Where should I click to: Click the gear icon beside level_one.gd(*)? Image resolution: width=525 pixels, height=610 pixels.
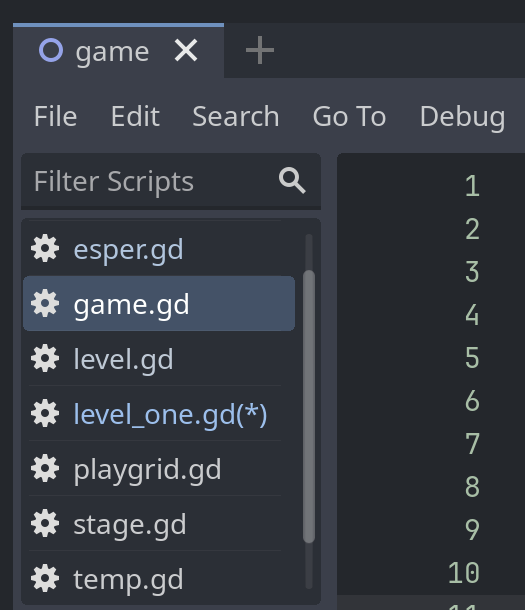(x=45, y=414)
